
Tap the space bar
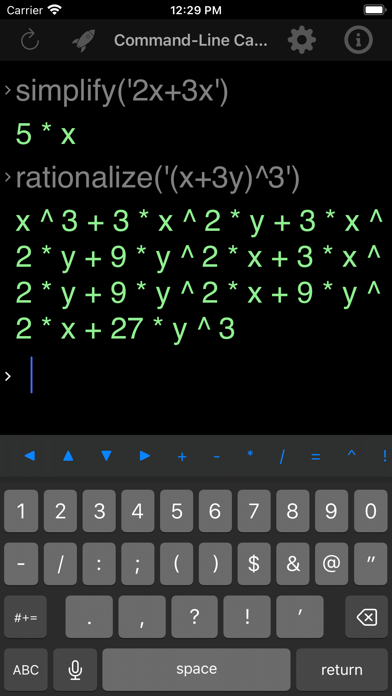point(196,669)
